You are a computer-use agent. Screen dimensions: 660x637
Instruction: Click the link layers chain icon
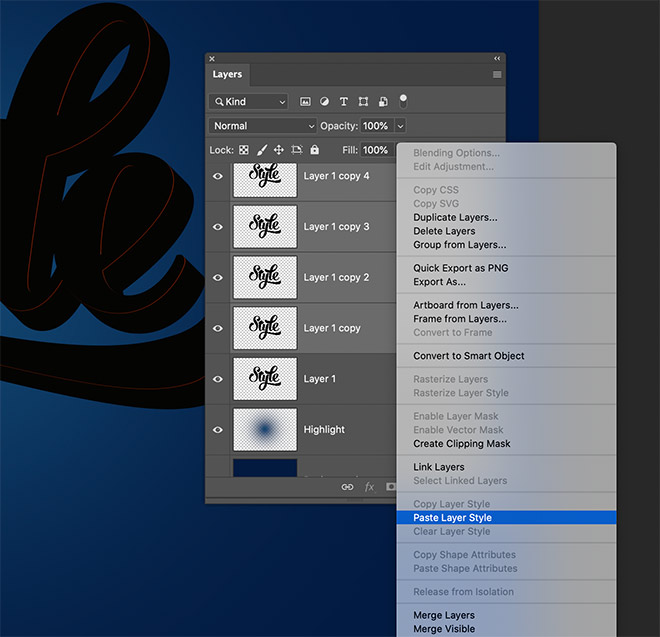pyautogui.click(x=347, y=487)
